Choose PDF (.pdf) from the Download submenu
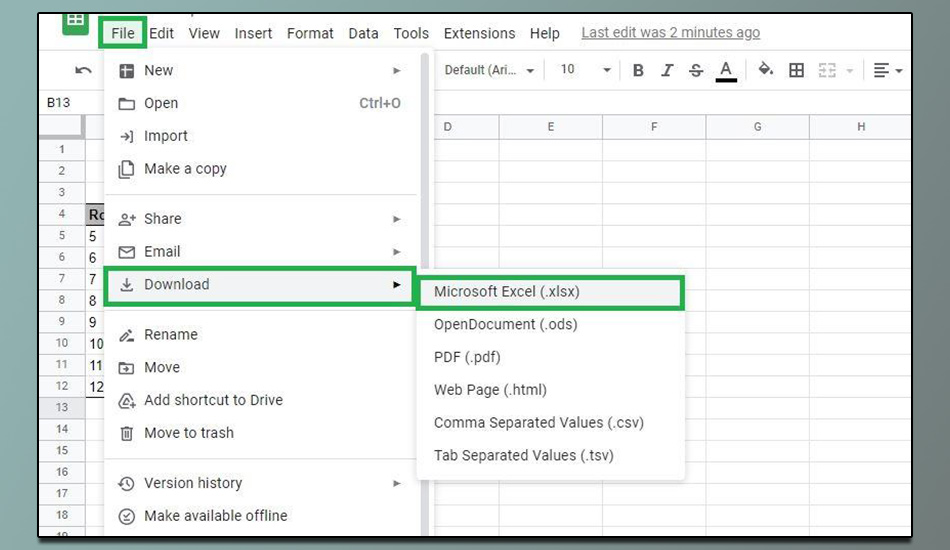Viewport: 950px width, 550px height. 467,357
